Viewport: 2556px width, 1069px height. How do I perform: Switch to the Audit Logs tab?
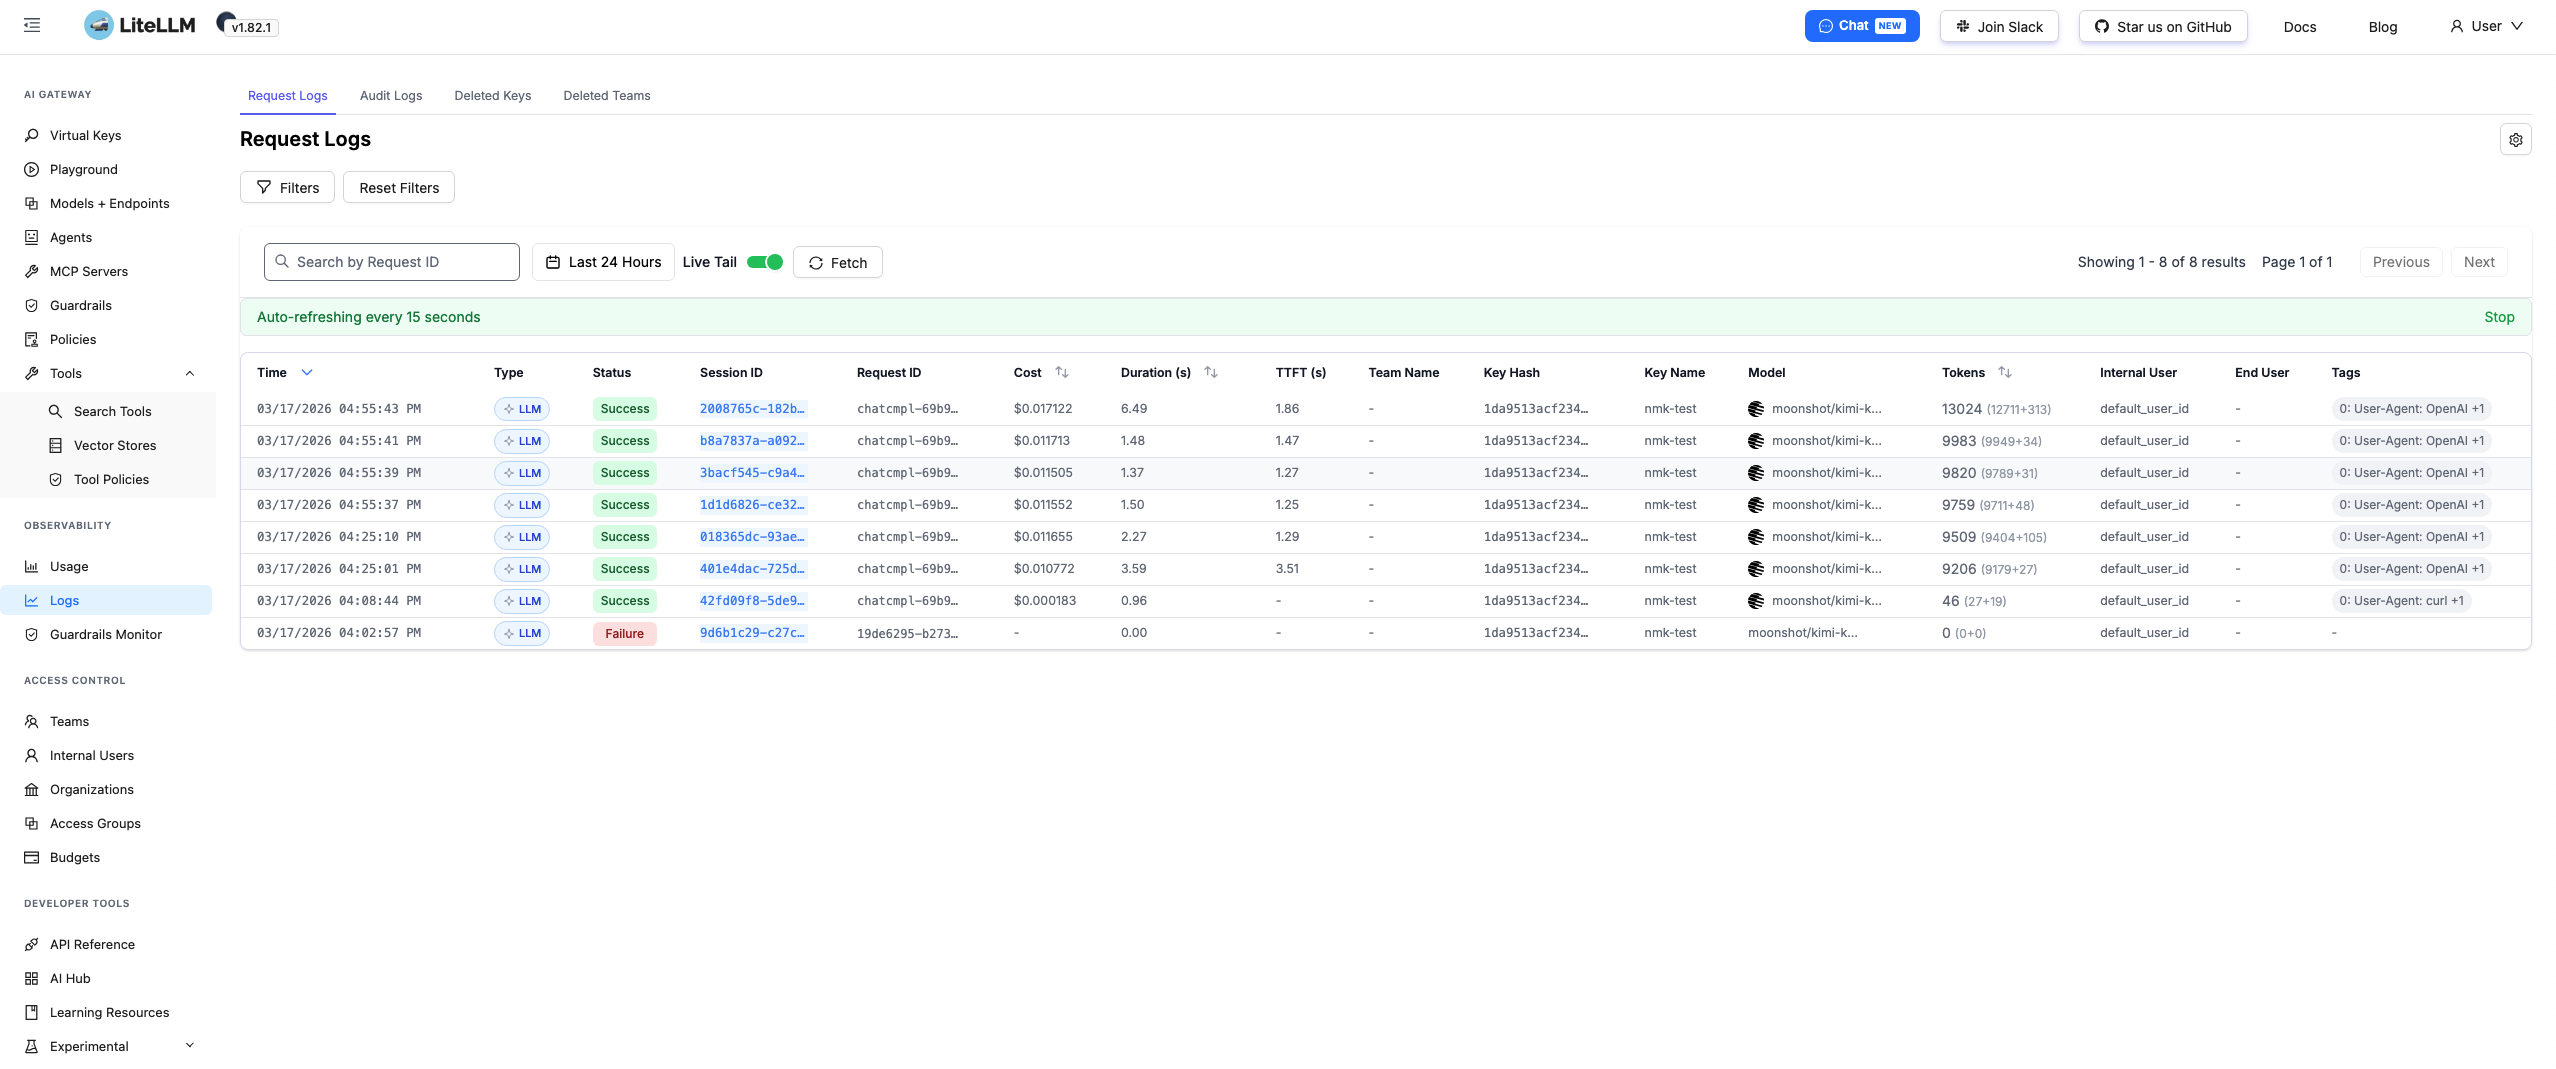click(x=391, y=96)
